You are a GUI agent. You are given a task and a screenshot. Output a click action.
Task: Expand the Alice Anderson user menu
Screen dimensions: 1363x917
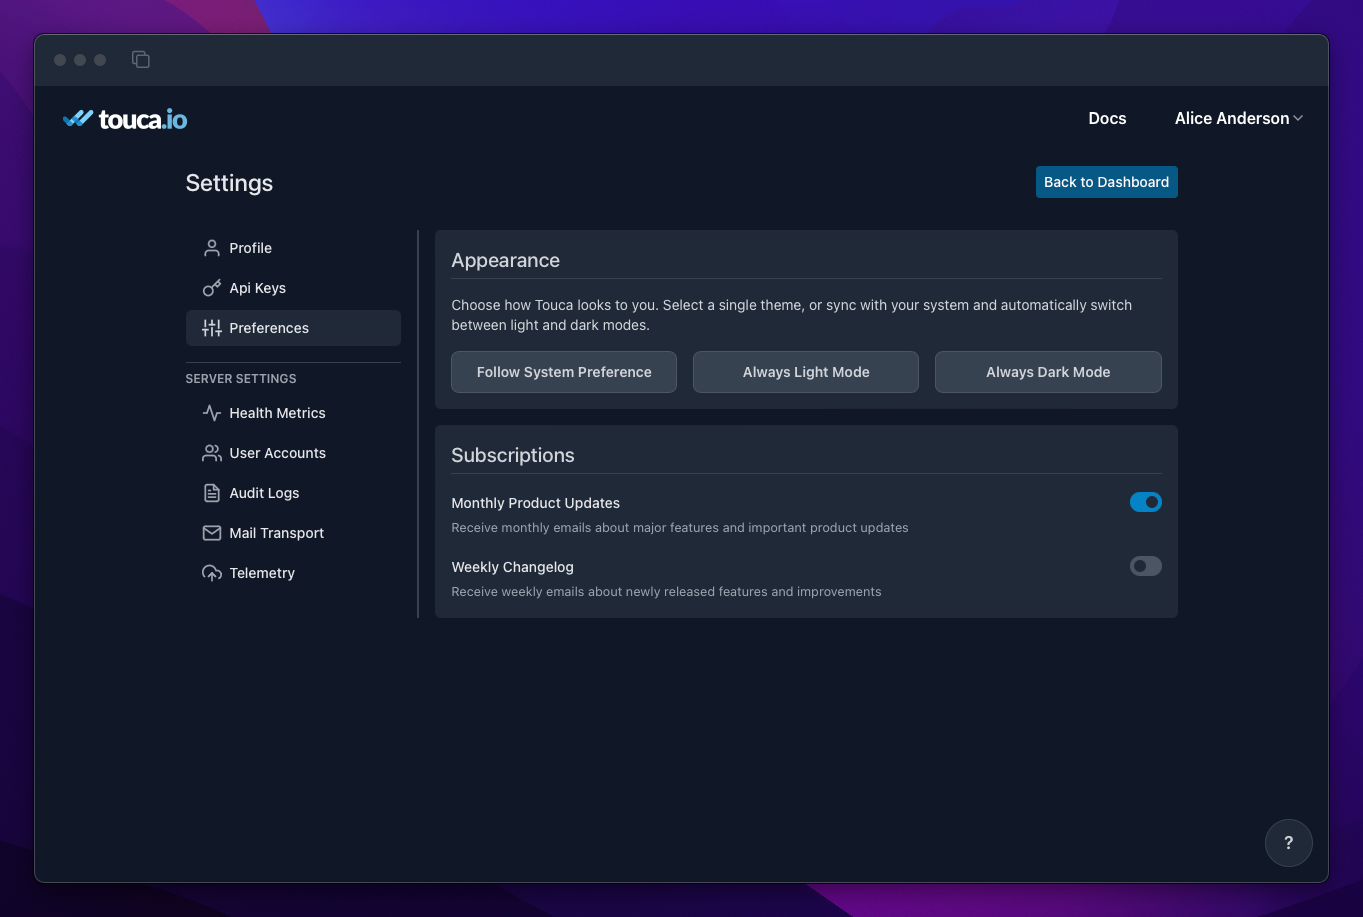point(1239,118)
